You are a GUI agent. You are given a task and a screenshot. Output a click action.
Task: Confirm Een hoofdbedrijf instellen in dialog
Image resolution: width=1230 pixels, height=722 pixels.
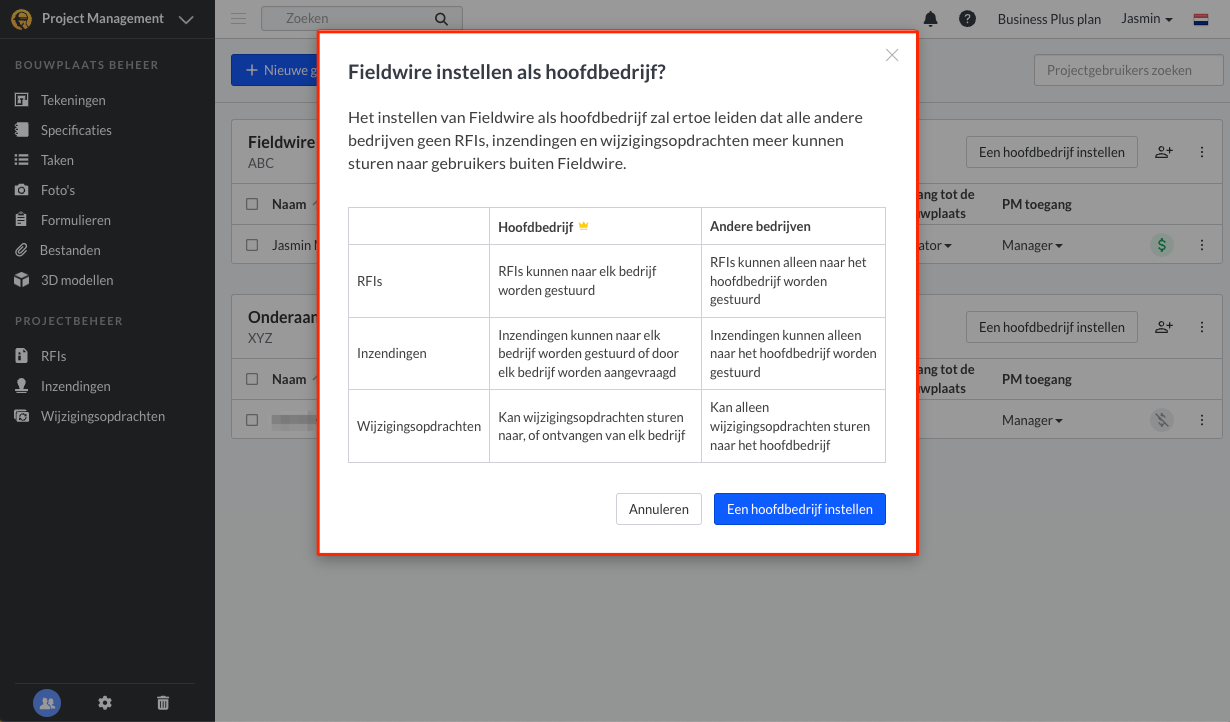tap(800, 509)
